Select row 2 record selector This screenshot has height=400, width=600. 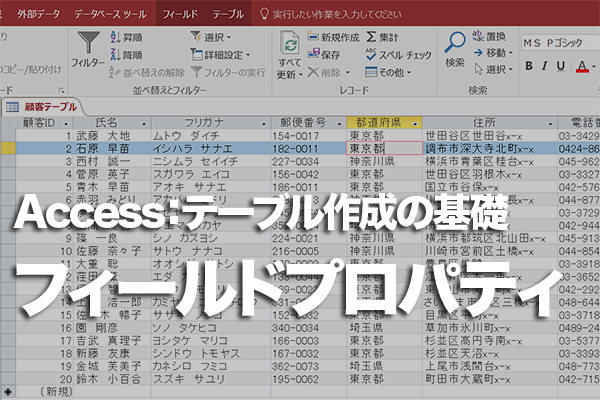[8, 149]
